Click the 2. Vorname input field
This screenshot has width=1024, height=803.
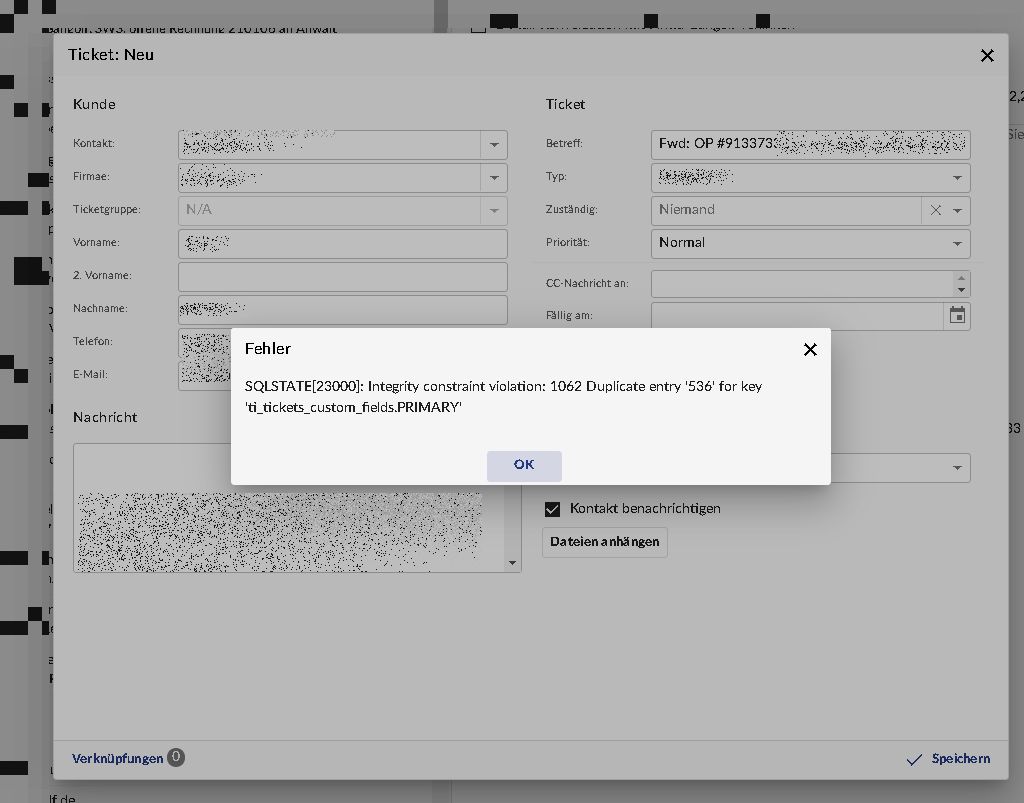(343, 277)
